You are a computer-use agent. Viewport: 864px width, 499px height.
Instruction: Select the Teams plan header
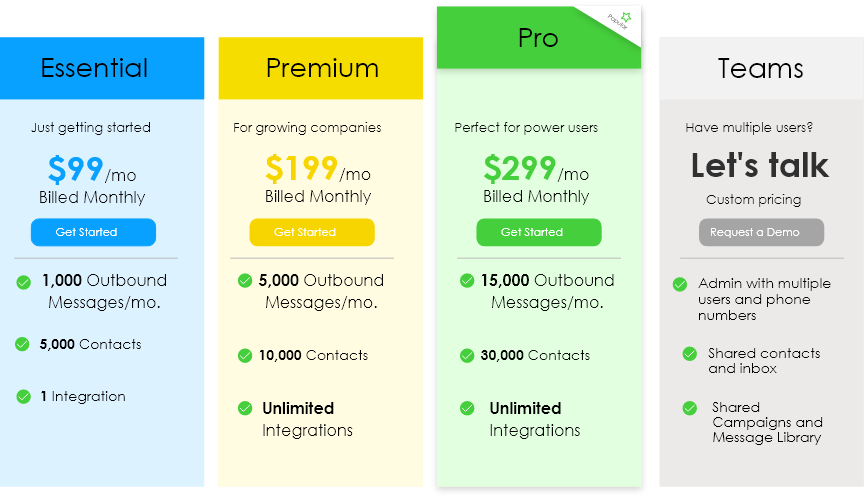(x=762, y=68)
